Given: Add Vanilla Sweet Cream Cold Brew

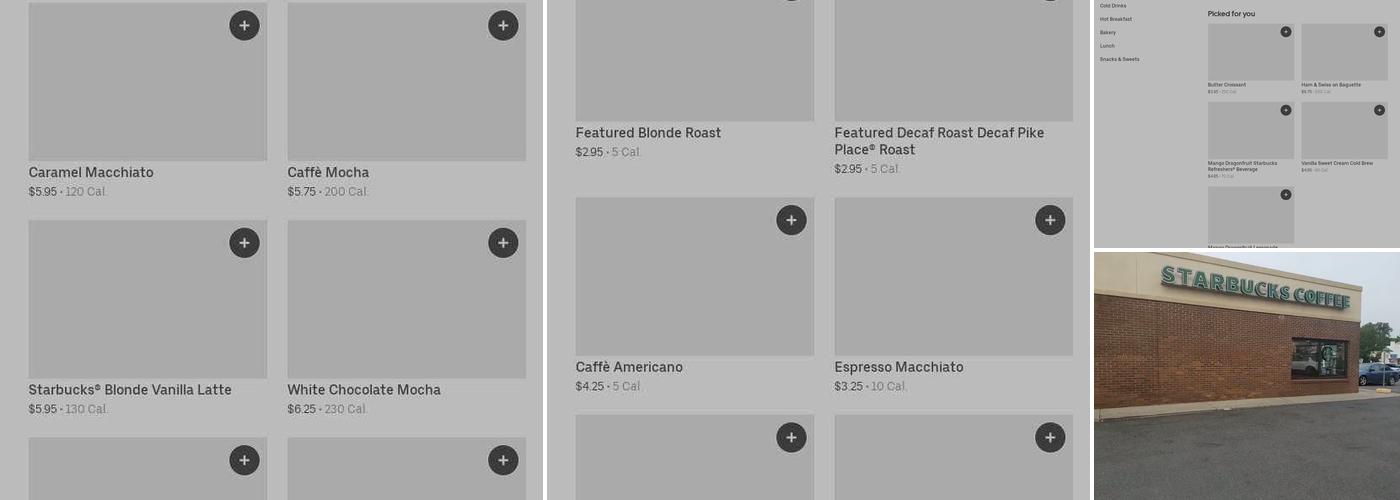Looking at the screenshot, I should coord(1379,110).
